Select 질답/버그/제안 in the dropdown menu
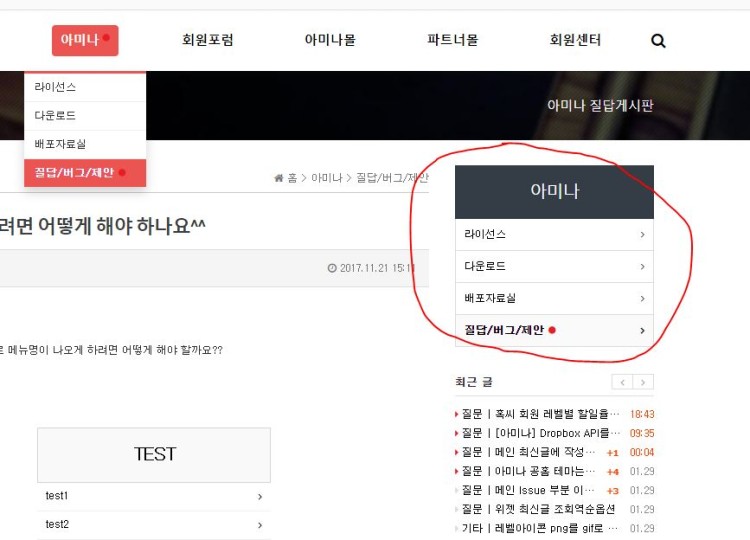The image size is (750, 540). pyautogui.click(x=75, y=173)
